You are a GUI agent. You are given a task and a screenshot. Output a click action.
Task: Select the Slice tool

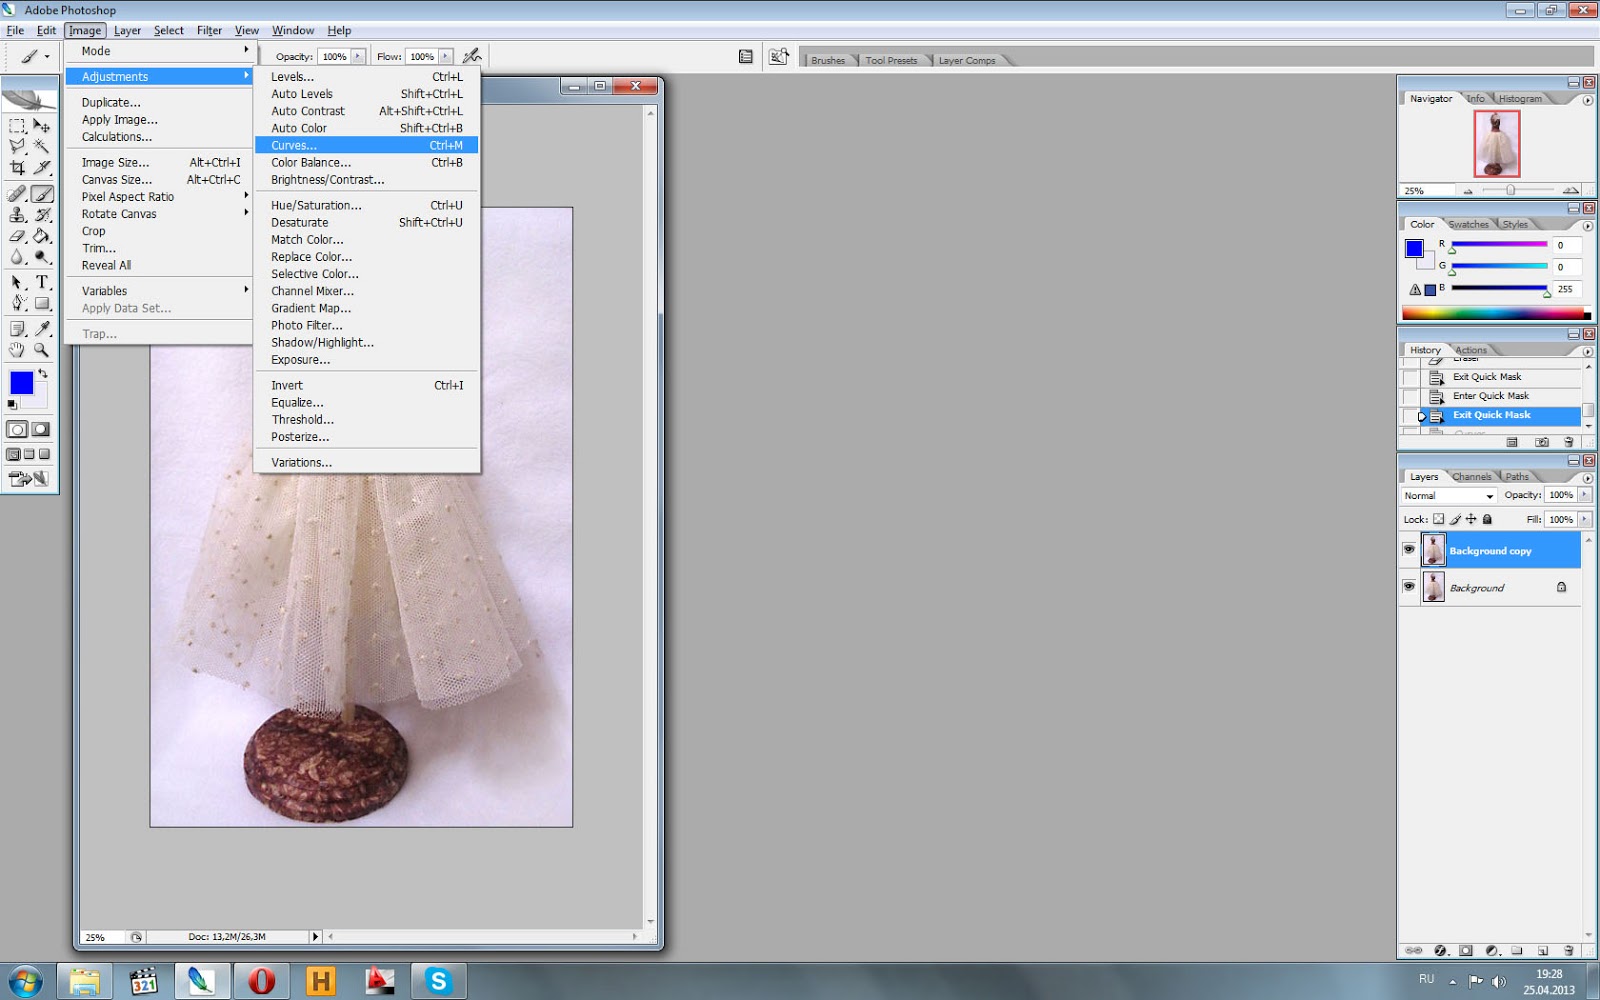click(42, 168)
